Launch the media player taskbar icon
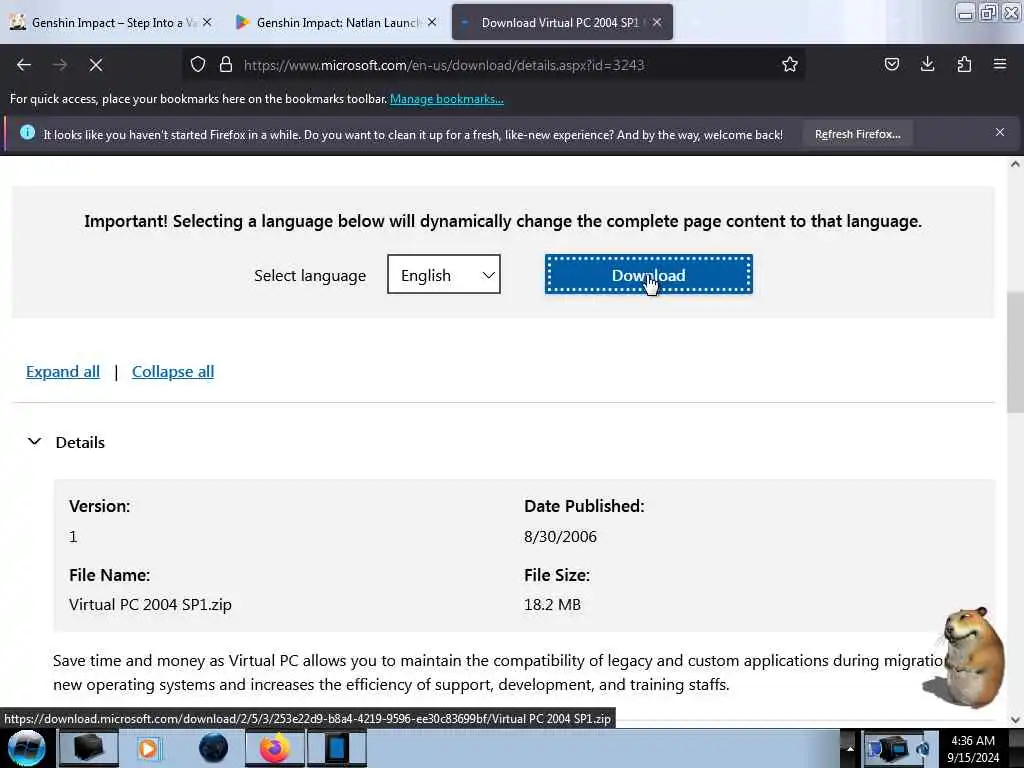 point(148,749)
